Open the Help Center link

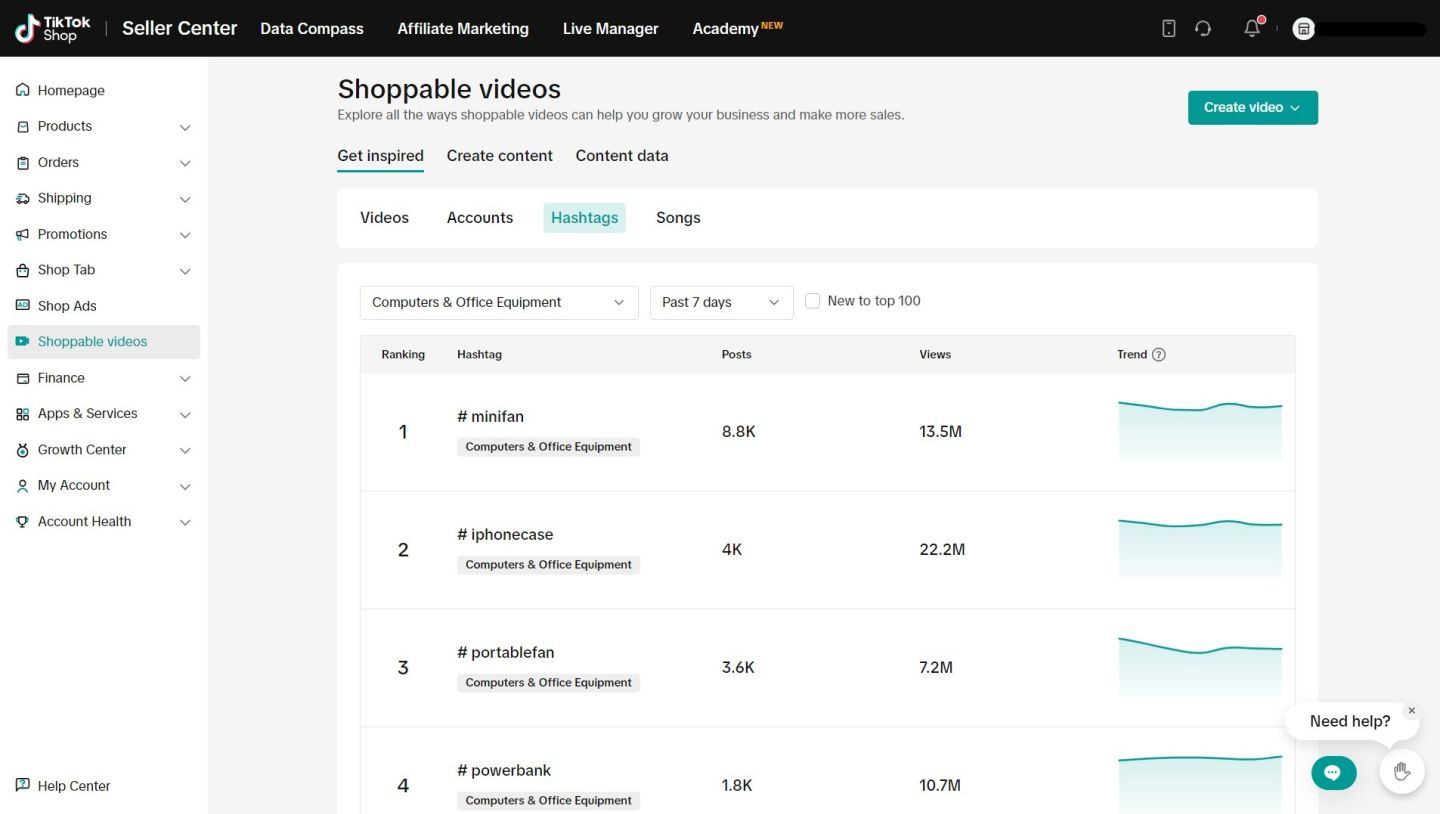[73, 786]
